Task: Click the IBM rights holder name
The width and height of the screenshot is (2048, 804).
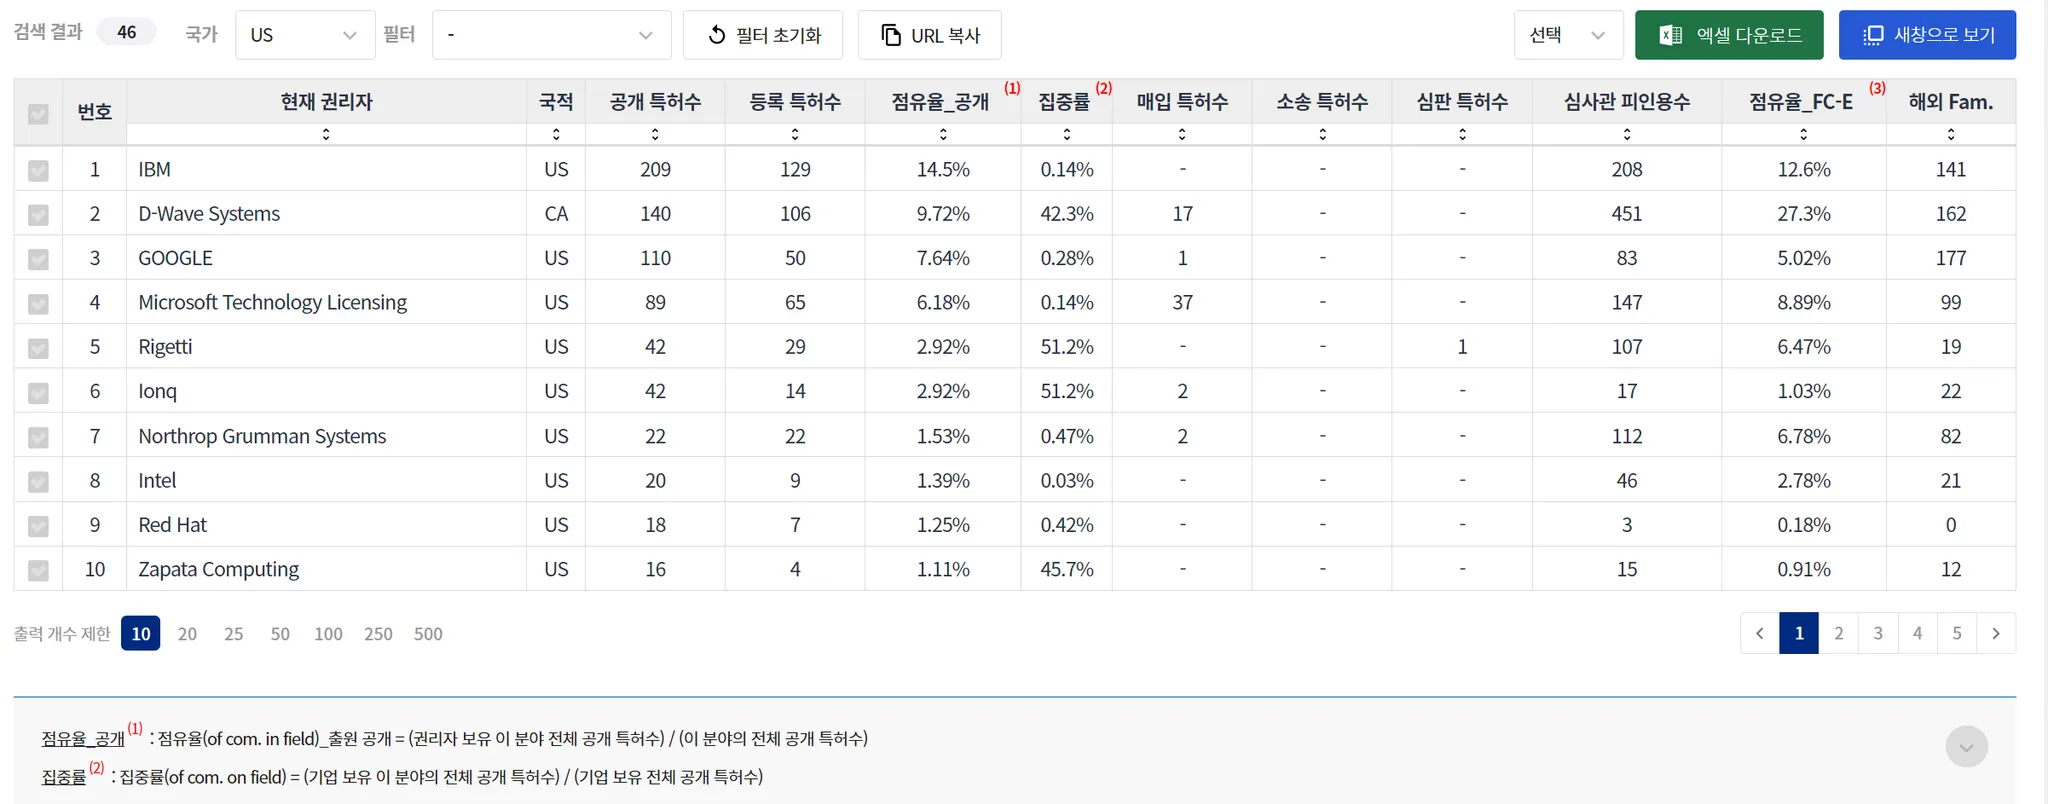Action: 154,170
